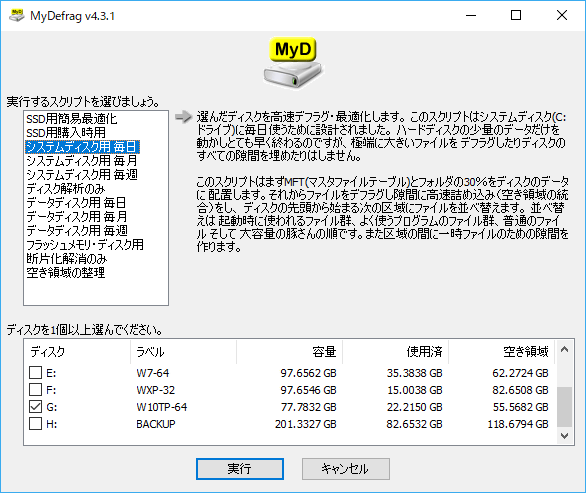
Task: Select script ディスク解析のみ
Action: [x=66, y=189]
